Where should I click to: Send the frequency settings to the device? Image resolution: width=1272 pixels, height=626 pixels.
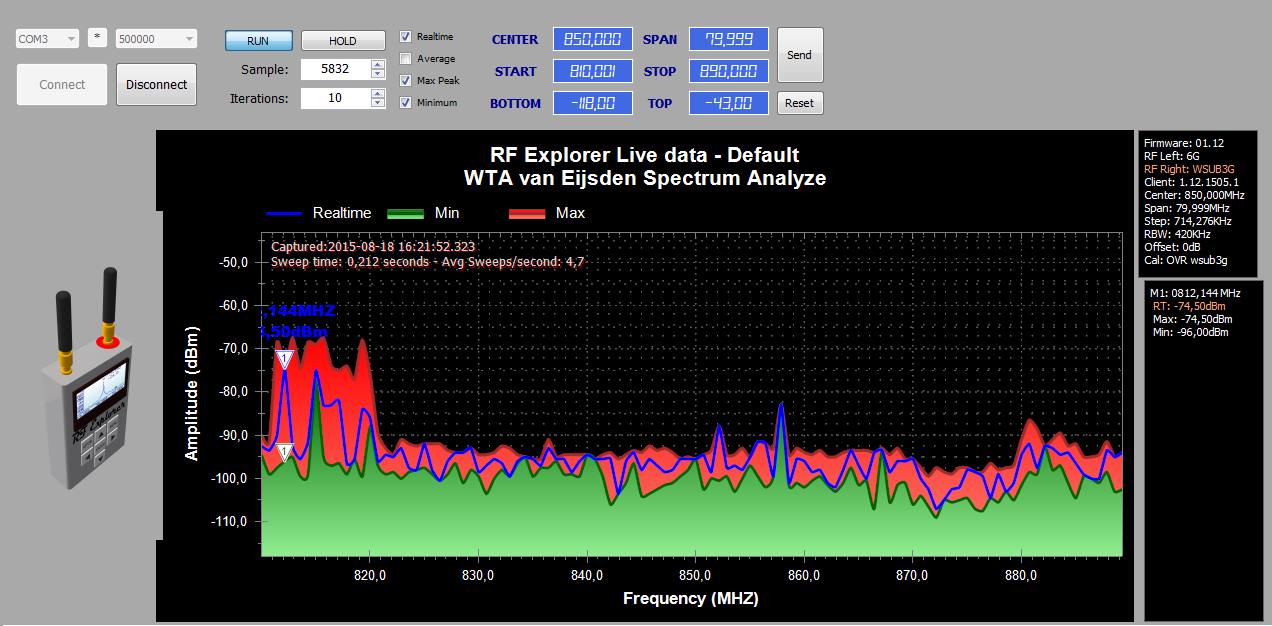(x=800, y=55)
